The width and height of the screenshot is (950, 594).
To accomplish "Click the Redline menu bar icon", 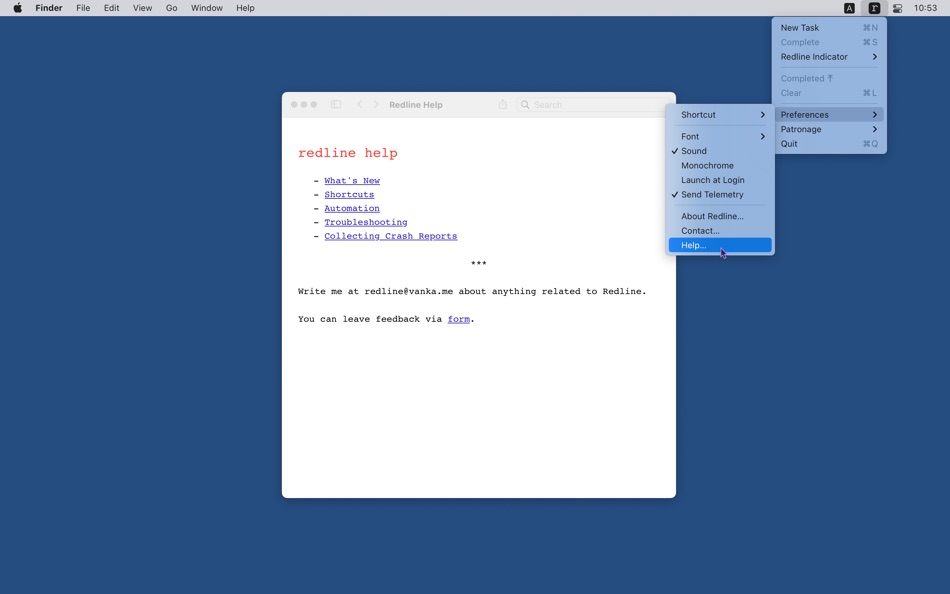I will (x=874, y=8).
